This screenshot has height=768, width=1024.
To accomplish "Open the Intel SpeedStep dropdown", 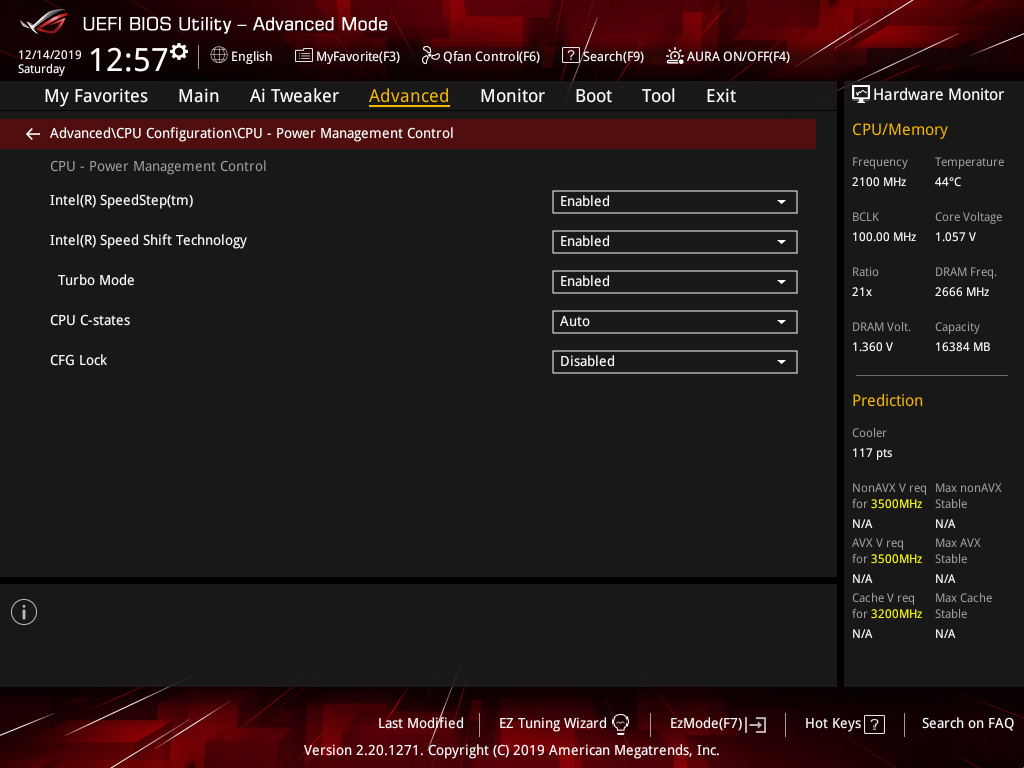I will pyautogui.click(x=675, y=202).
